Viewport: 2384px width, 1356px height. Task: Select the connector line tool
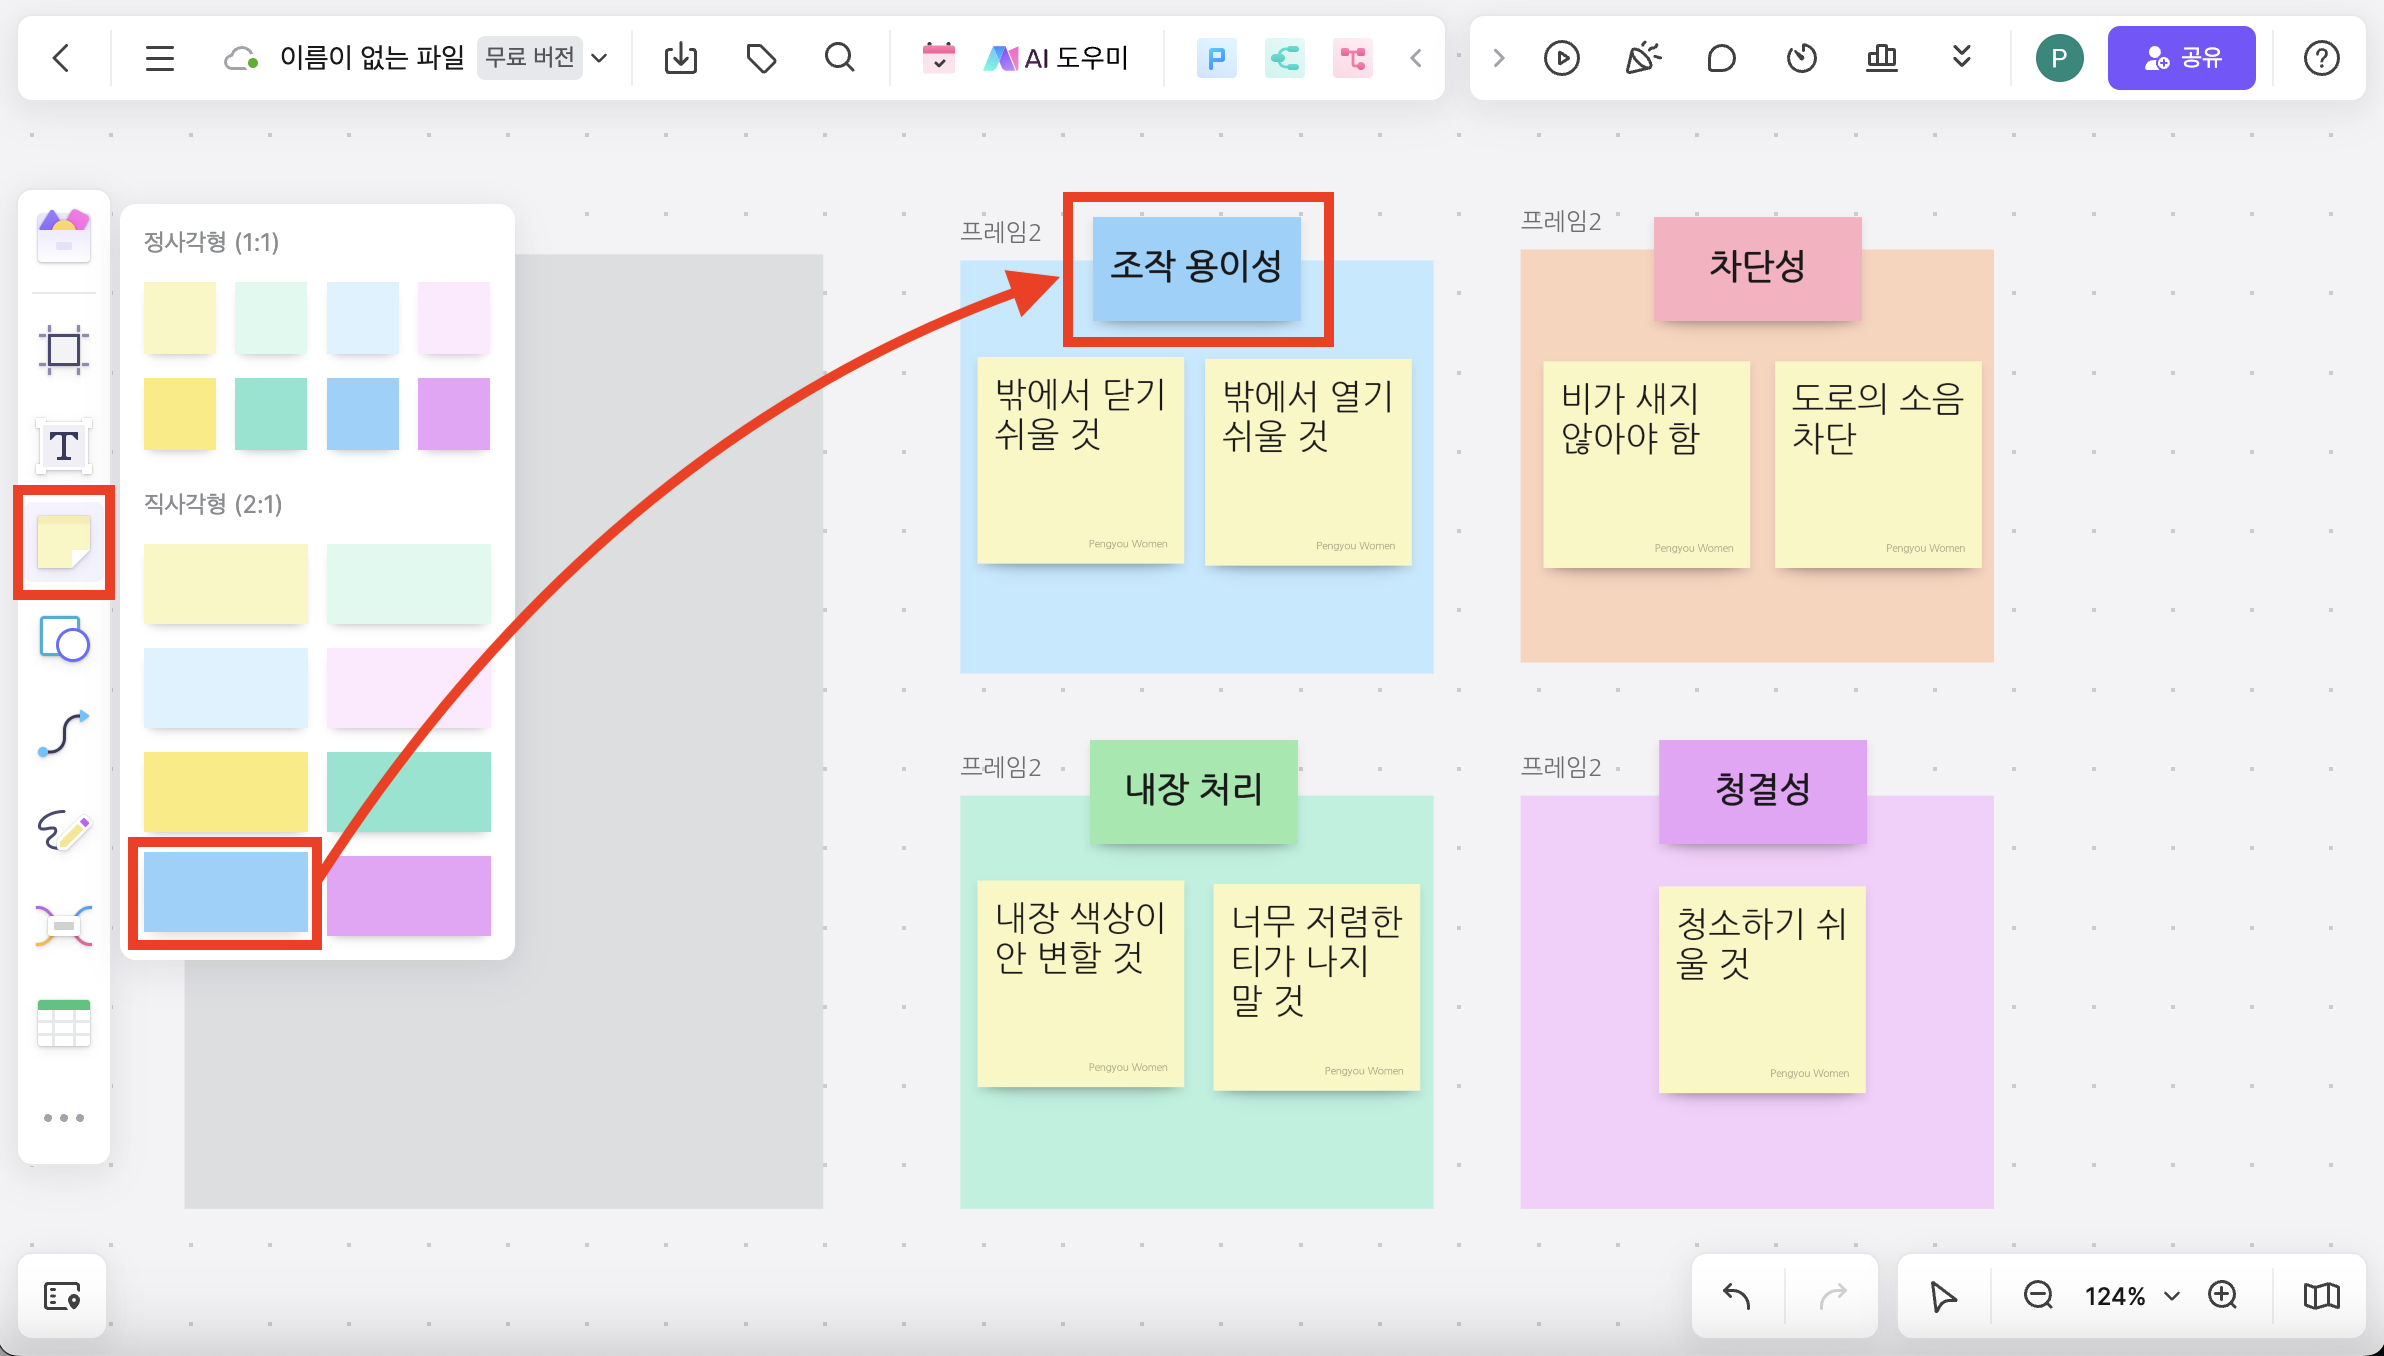[x=64, y=733]
